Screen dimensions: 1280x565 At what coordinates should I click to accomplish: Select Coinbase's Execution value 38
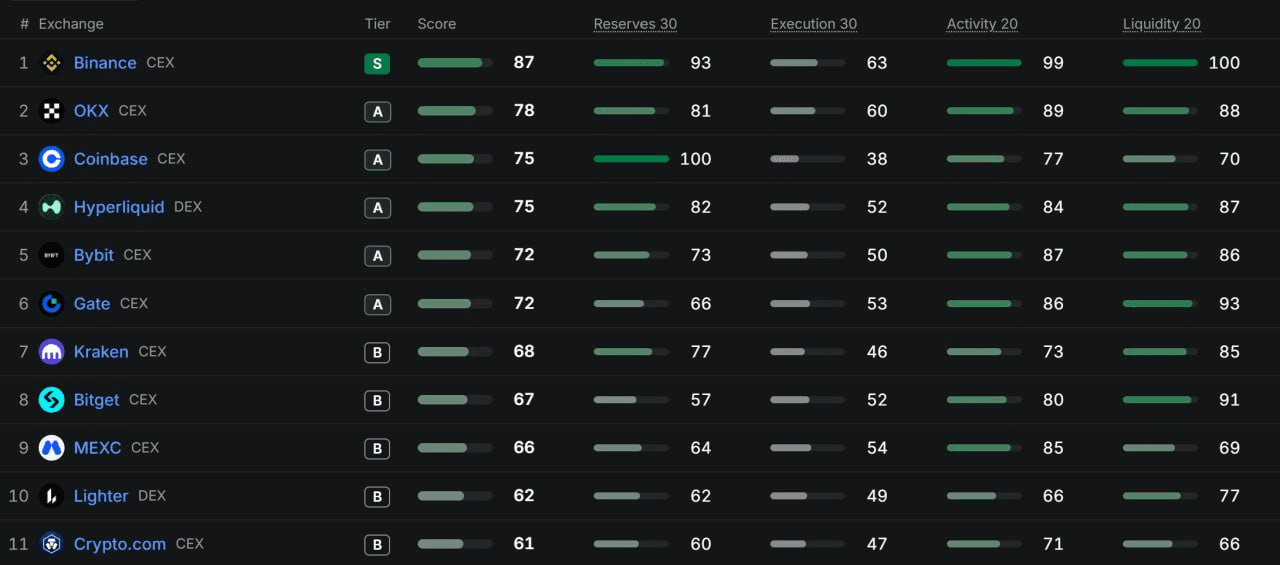877,159
